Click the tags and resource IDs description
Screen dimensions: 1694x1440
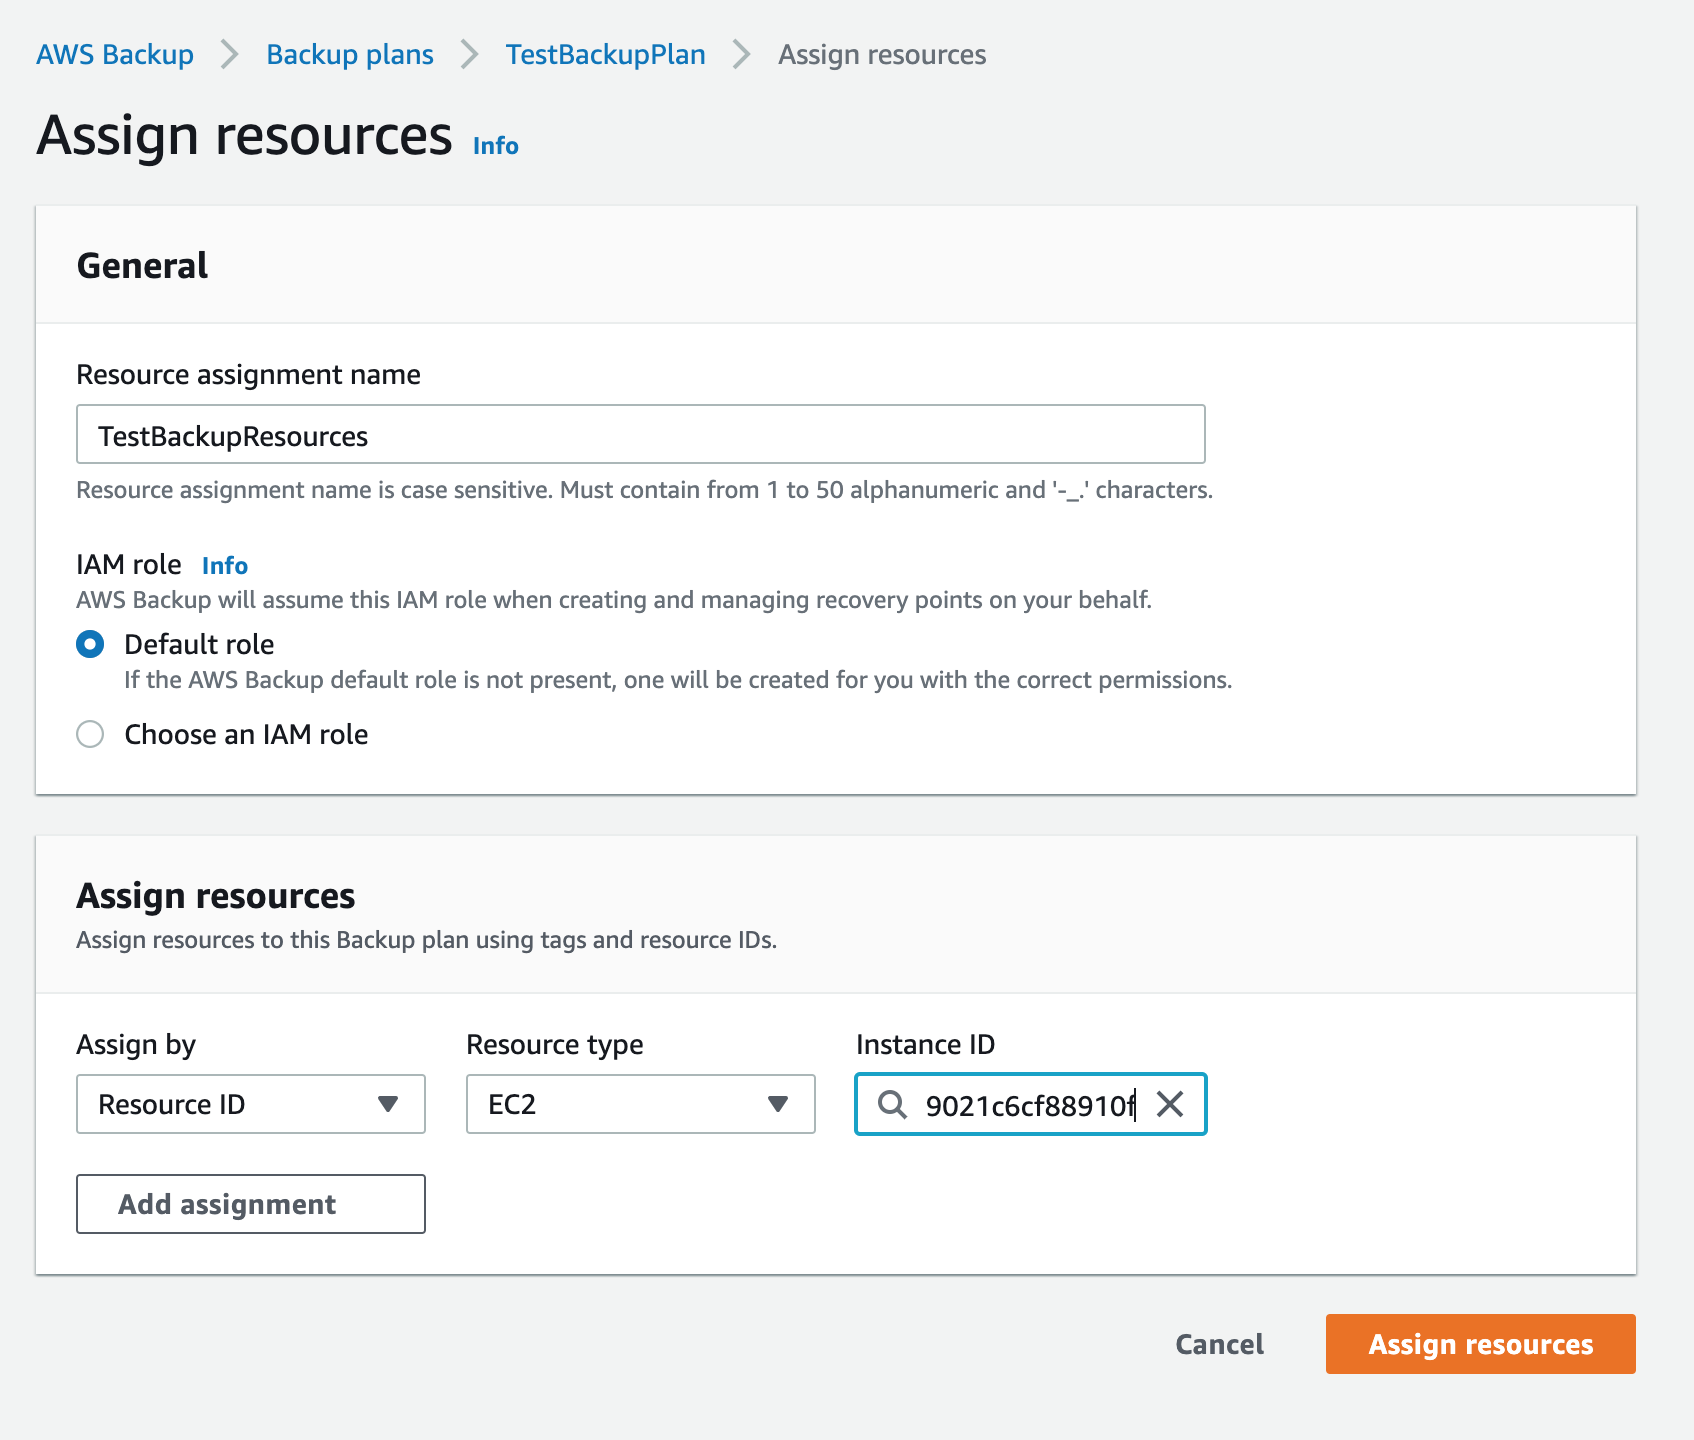coord(426,940)
